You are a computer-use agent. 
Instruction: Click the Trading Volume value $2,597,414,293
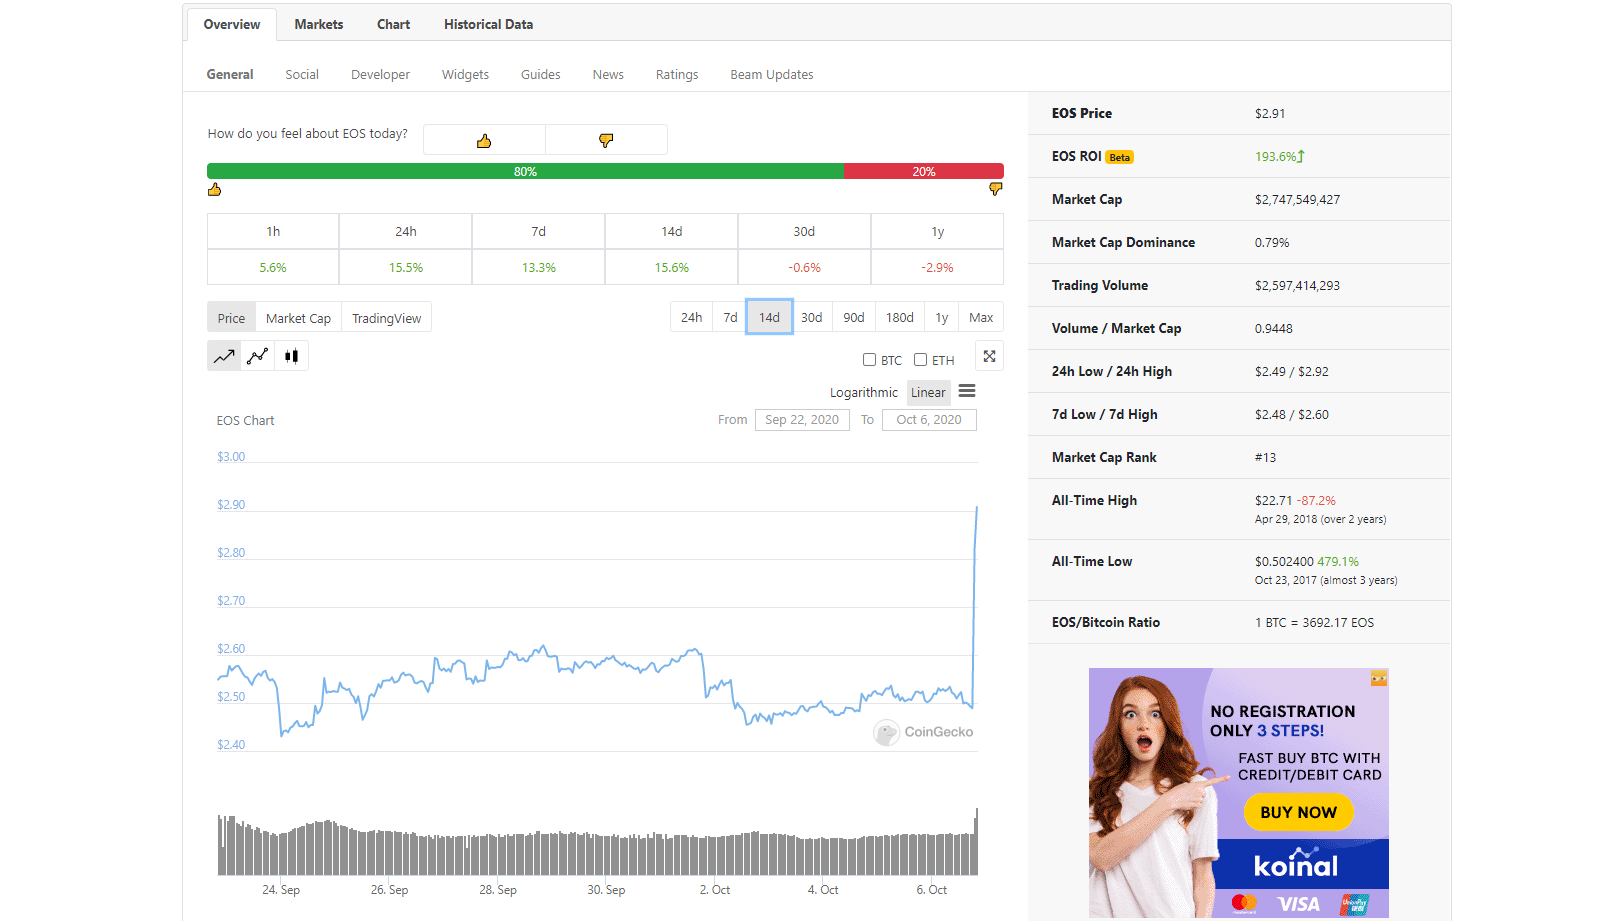[1297, 286]
